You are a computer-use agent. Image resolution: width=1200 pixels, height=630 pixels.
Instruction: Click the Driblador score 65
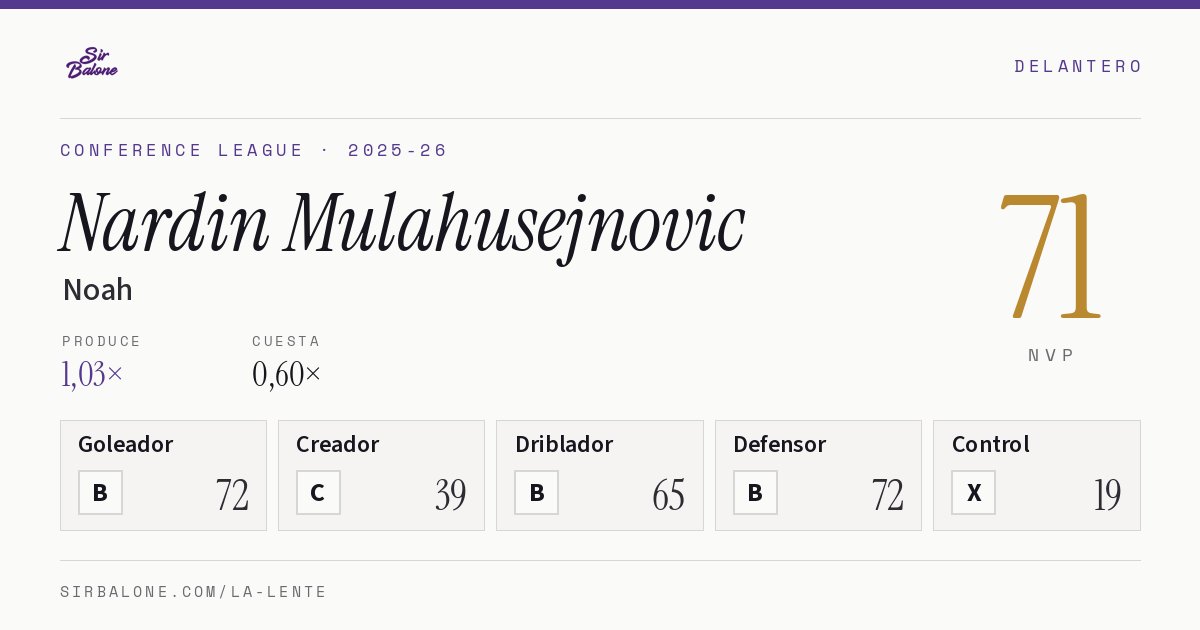[668, 495]
